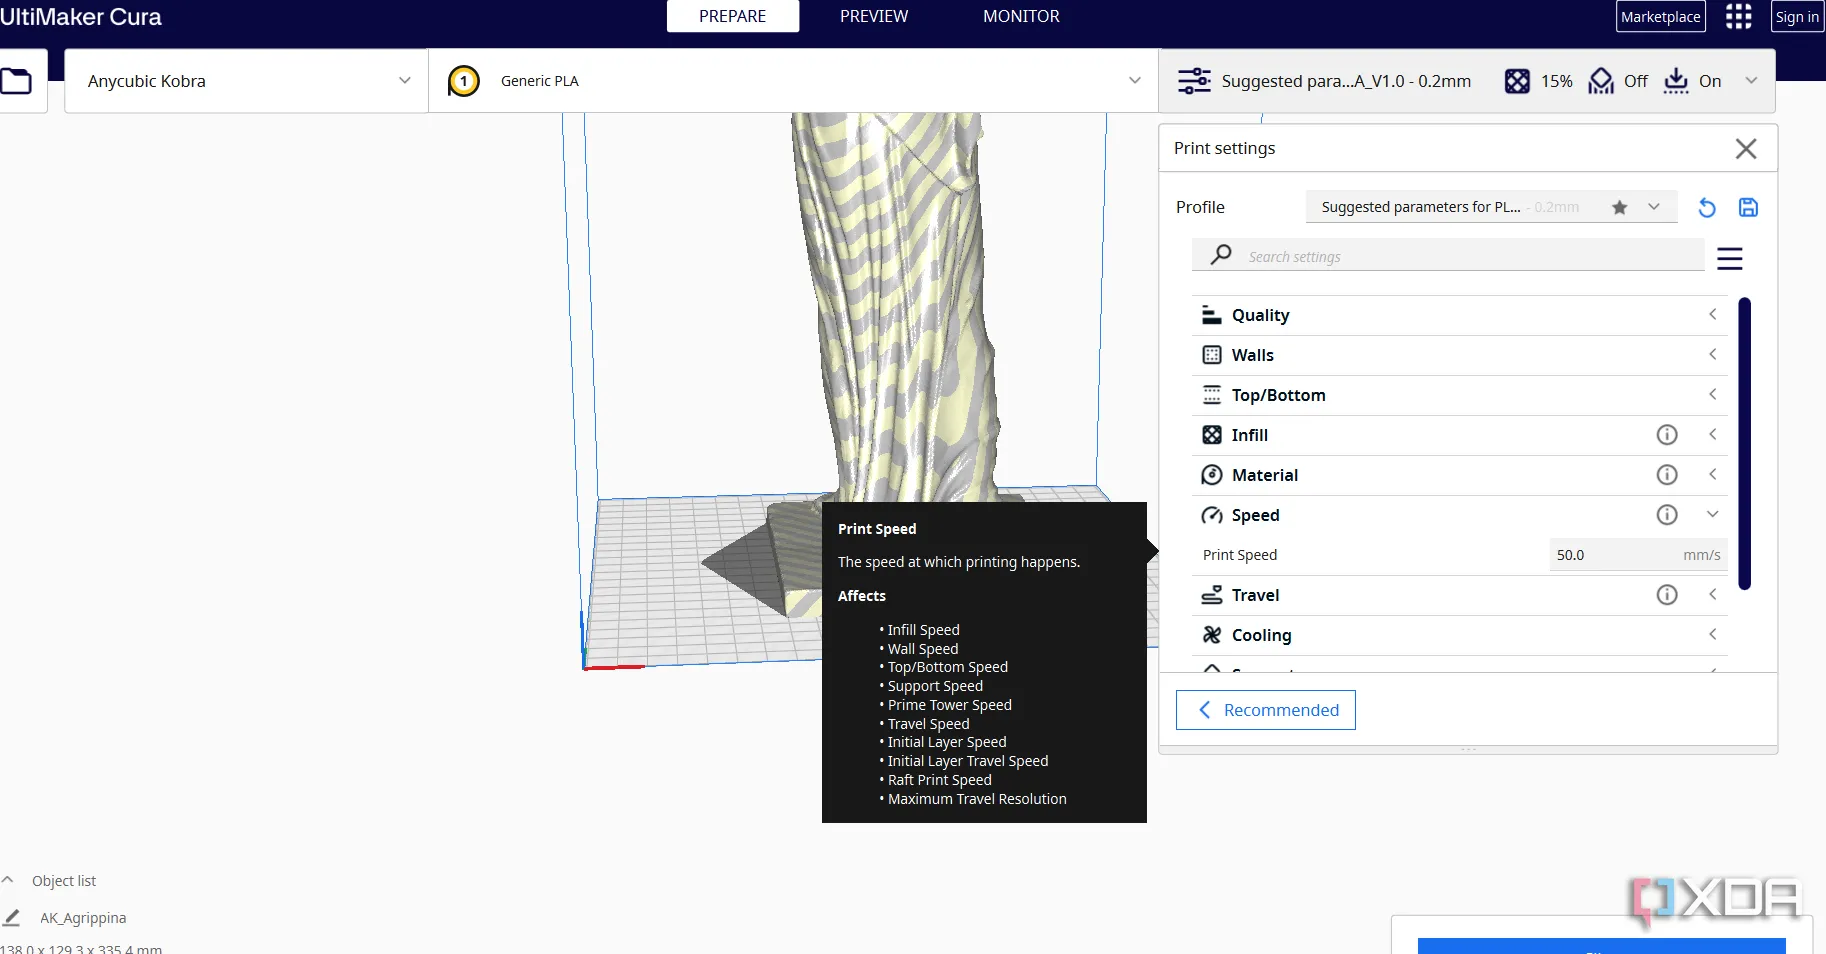Open file folder icon

(16, 81)
